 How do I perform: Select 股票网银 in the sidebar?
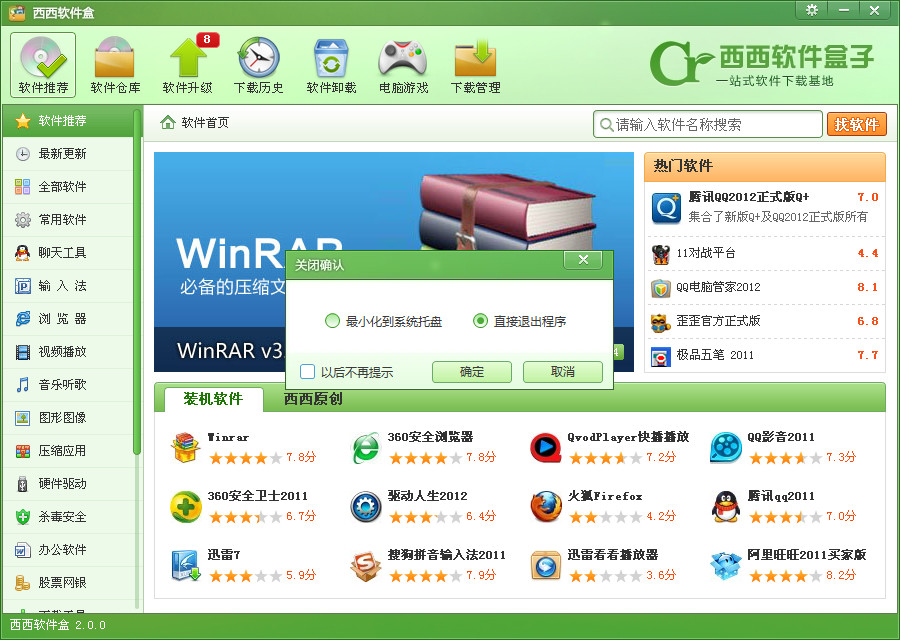tap(68, 583)
